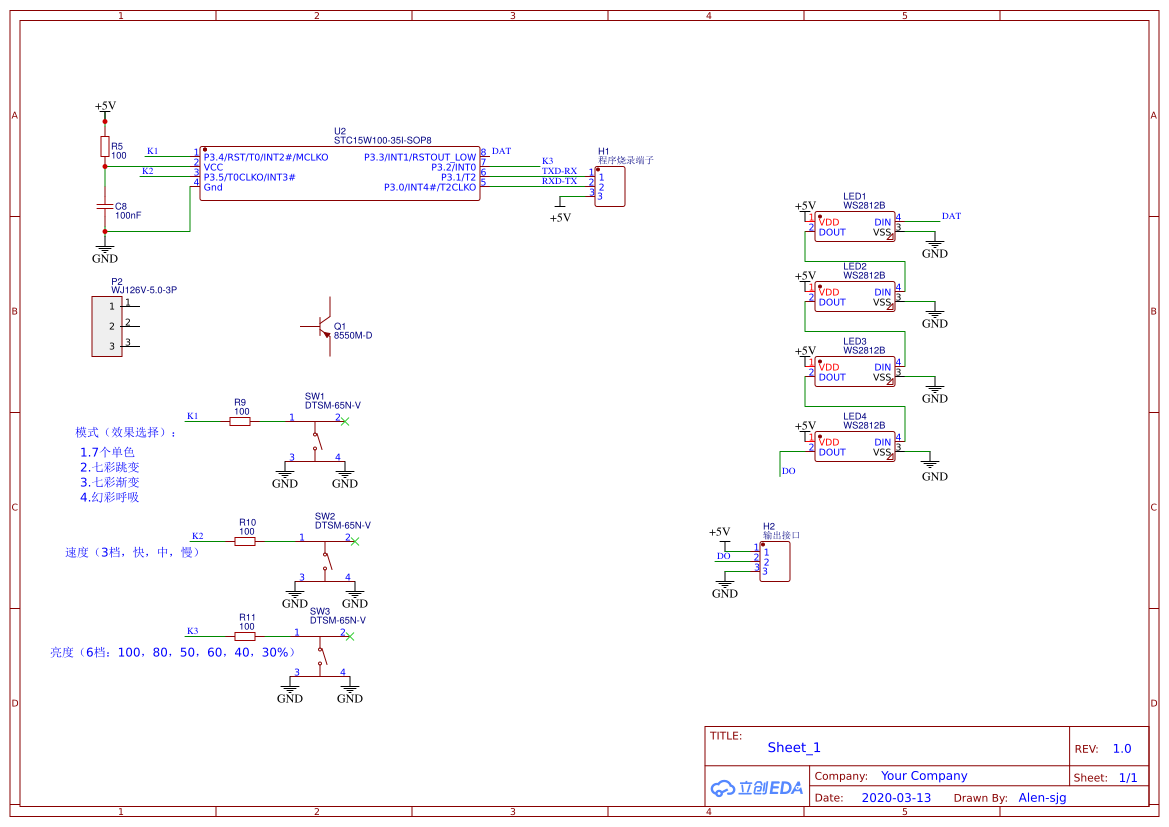The image size is (1169, 827).
Task: Select the speed note "速度（3档，快，中，慢）"
Action: click(x=132, y=553)
